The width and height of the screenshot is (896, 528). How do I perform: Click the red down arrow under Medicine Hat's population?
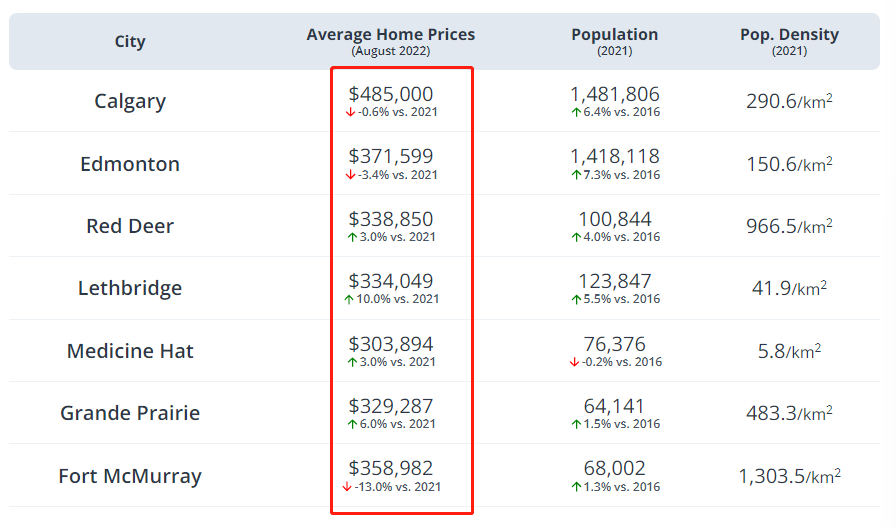tap(575, 362)
